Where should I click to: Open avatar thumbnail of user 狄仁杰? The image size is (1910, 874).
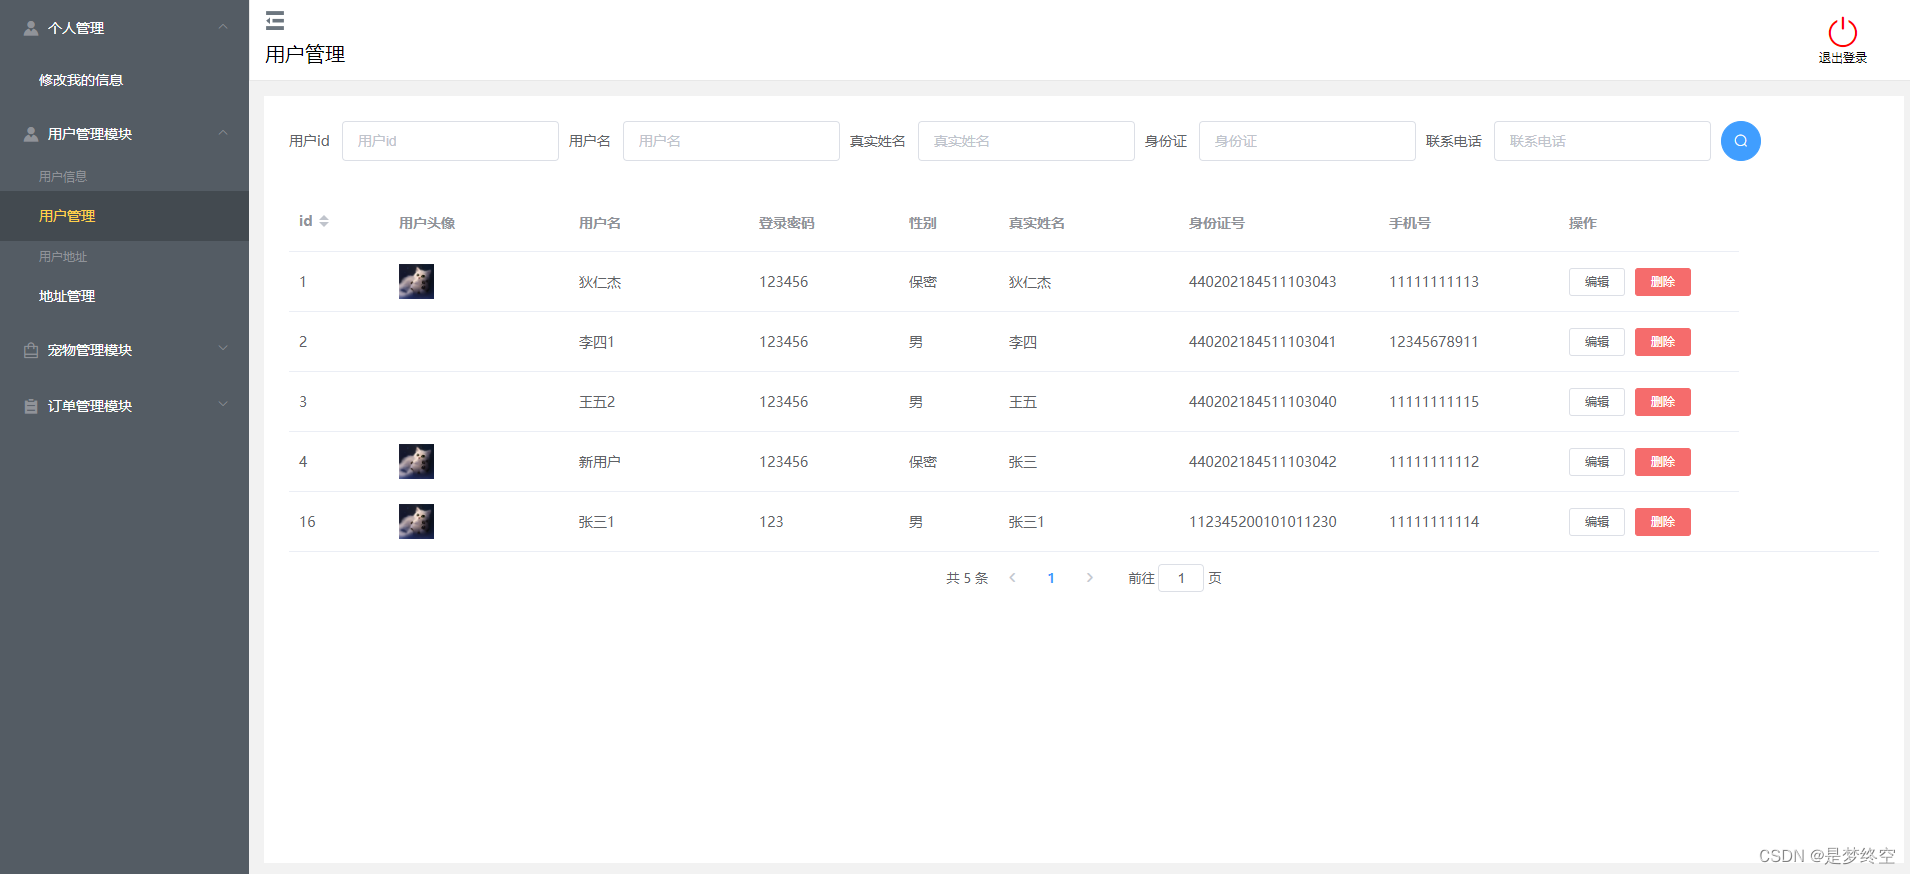click(x=416, y=281)
